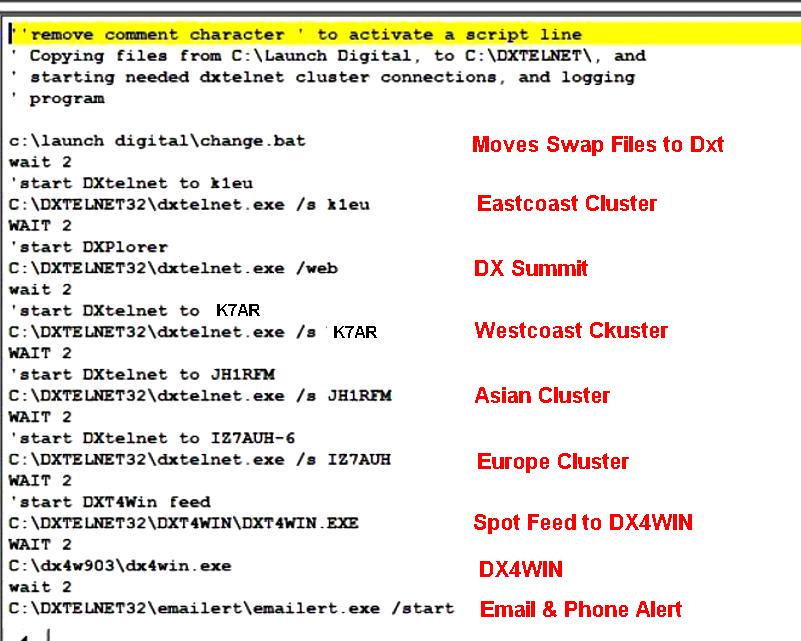Select the 'start DXtelnet to k1eu comment
This screenshot has width=801, height=641.
click(x=131, y=183)
